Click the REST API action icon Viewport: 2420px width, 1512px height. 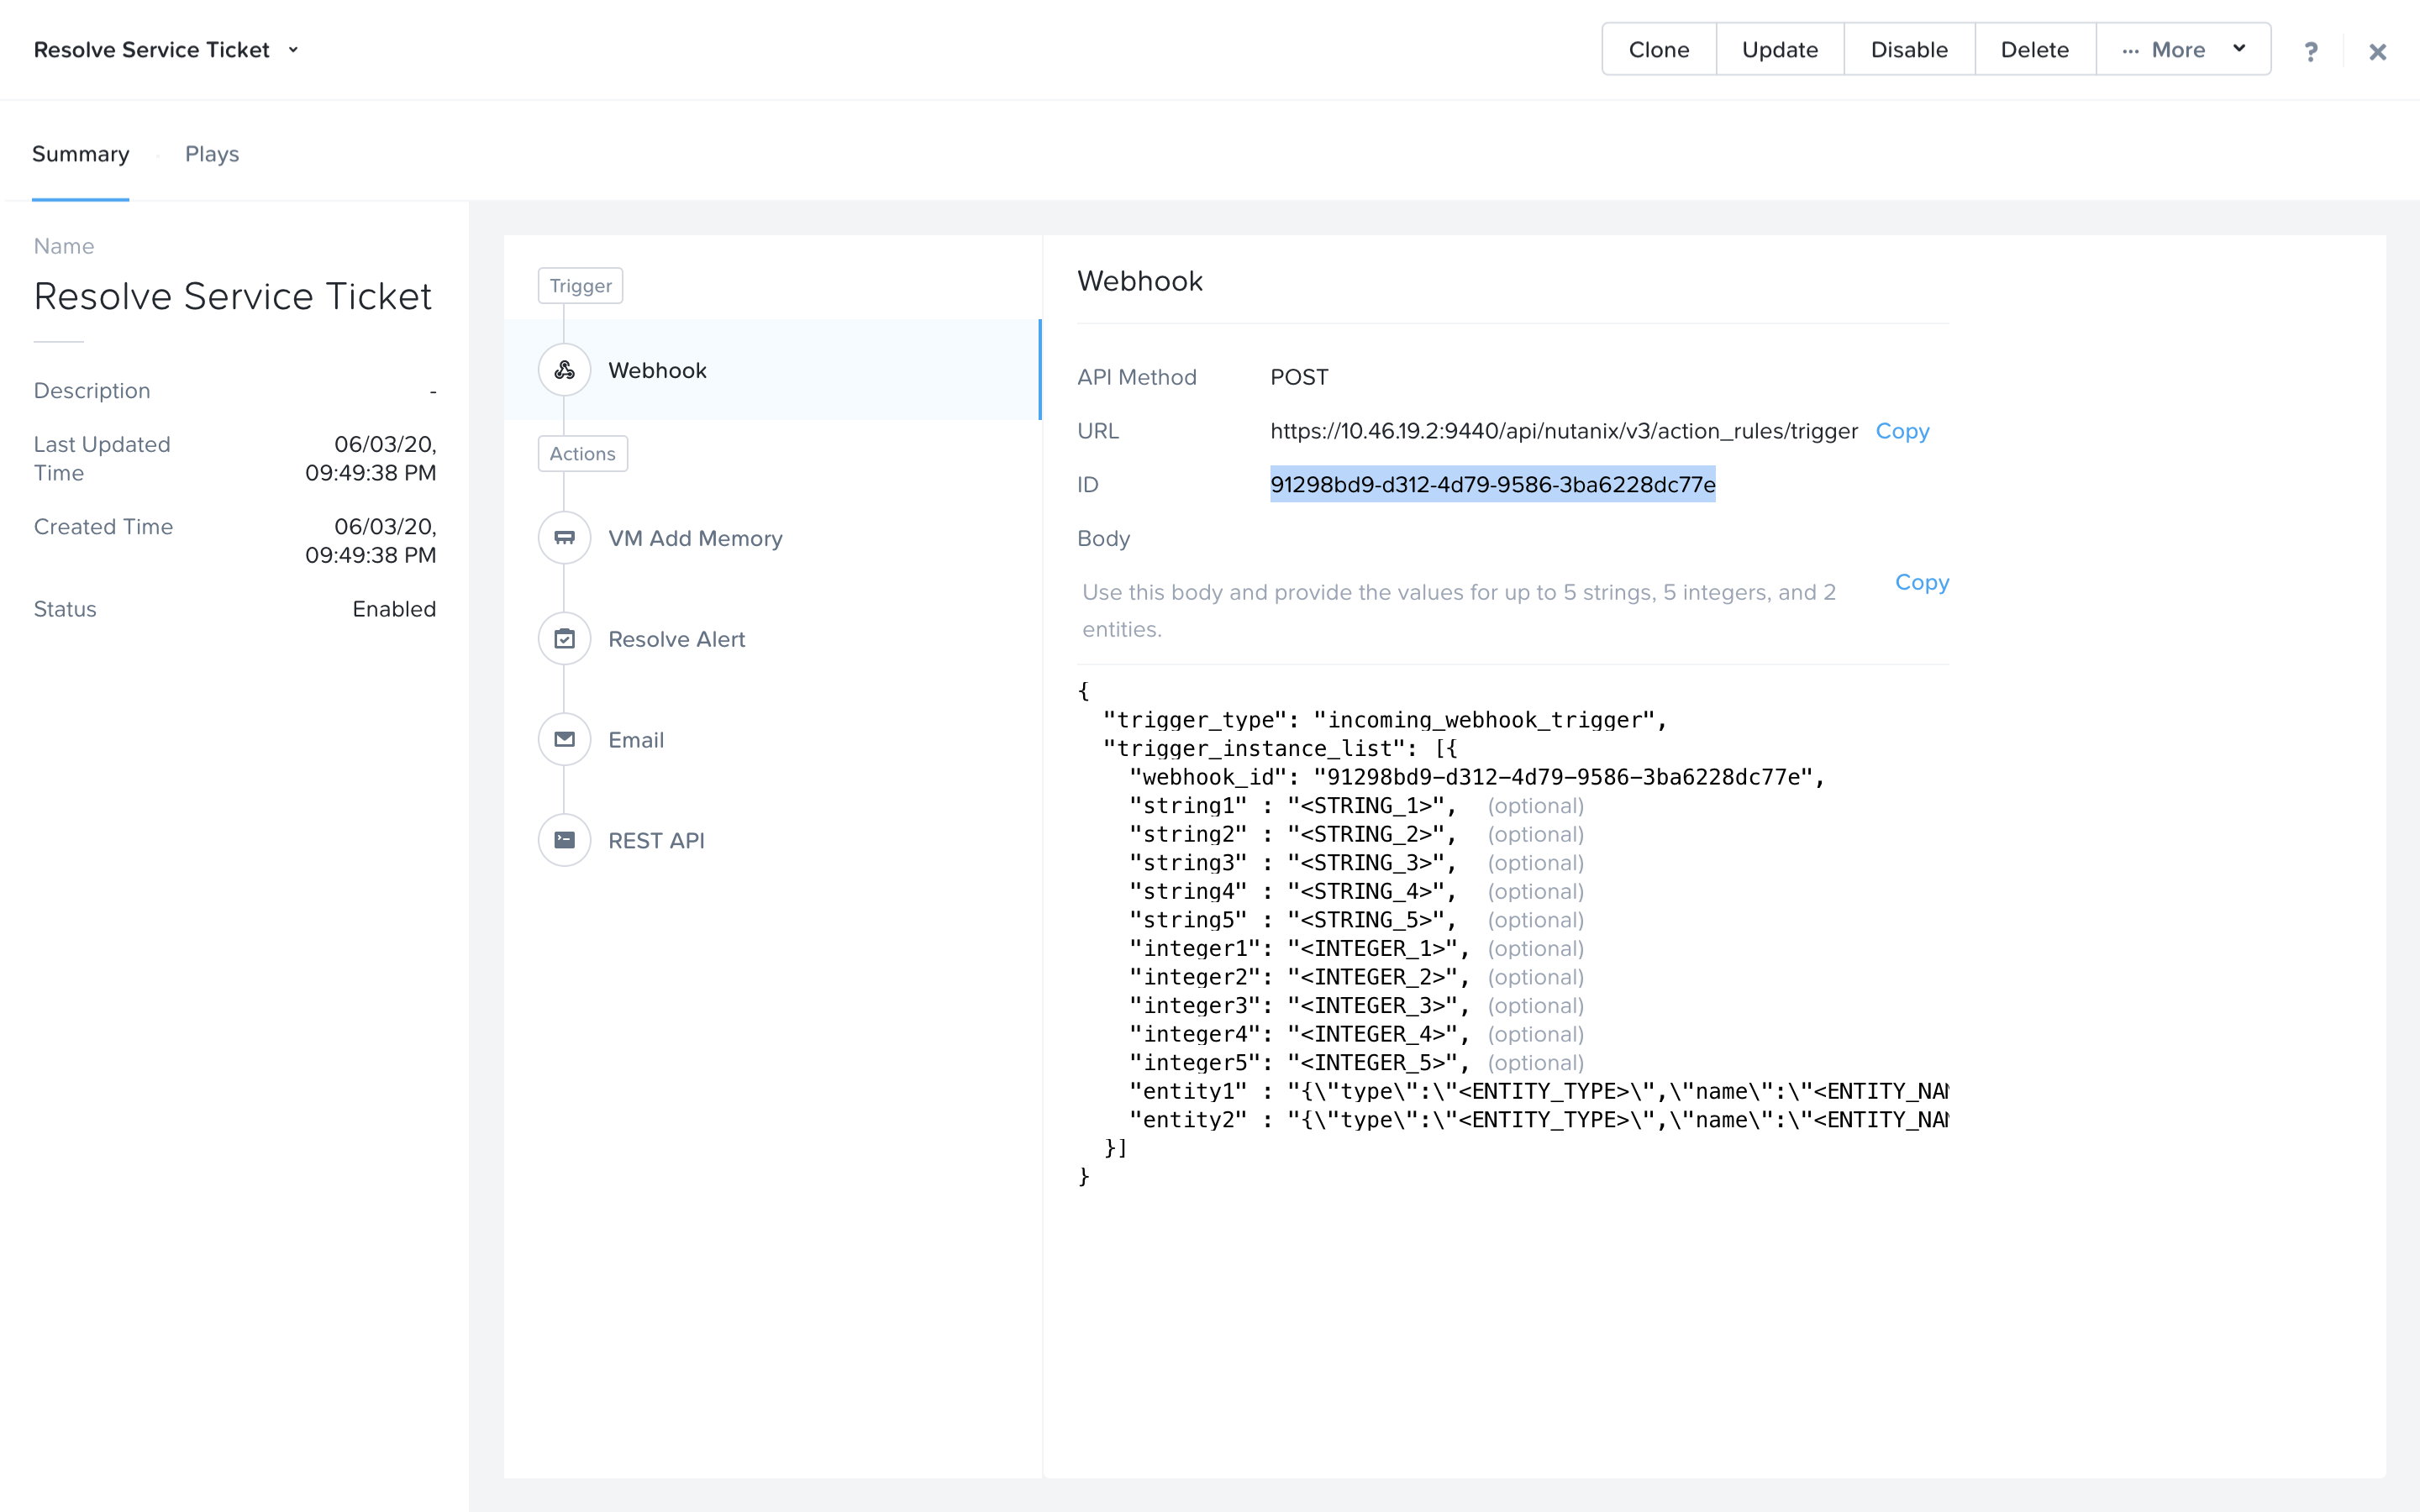[x=564, y=840]
